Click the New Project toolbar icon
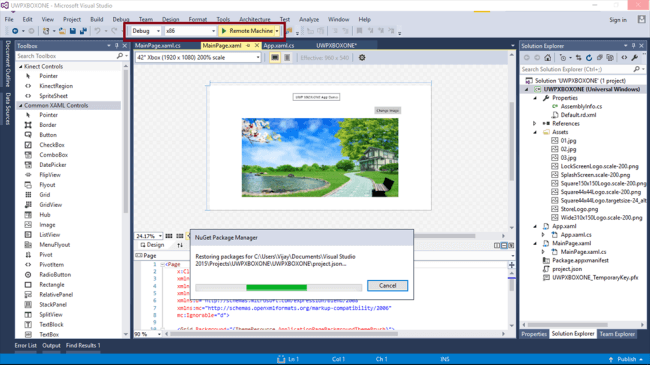 point(46,31)
